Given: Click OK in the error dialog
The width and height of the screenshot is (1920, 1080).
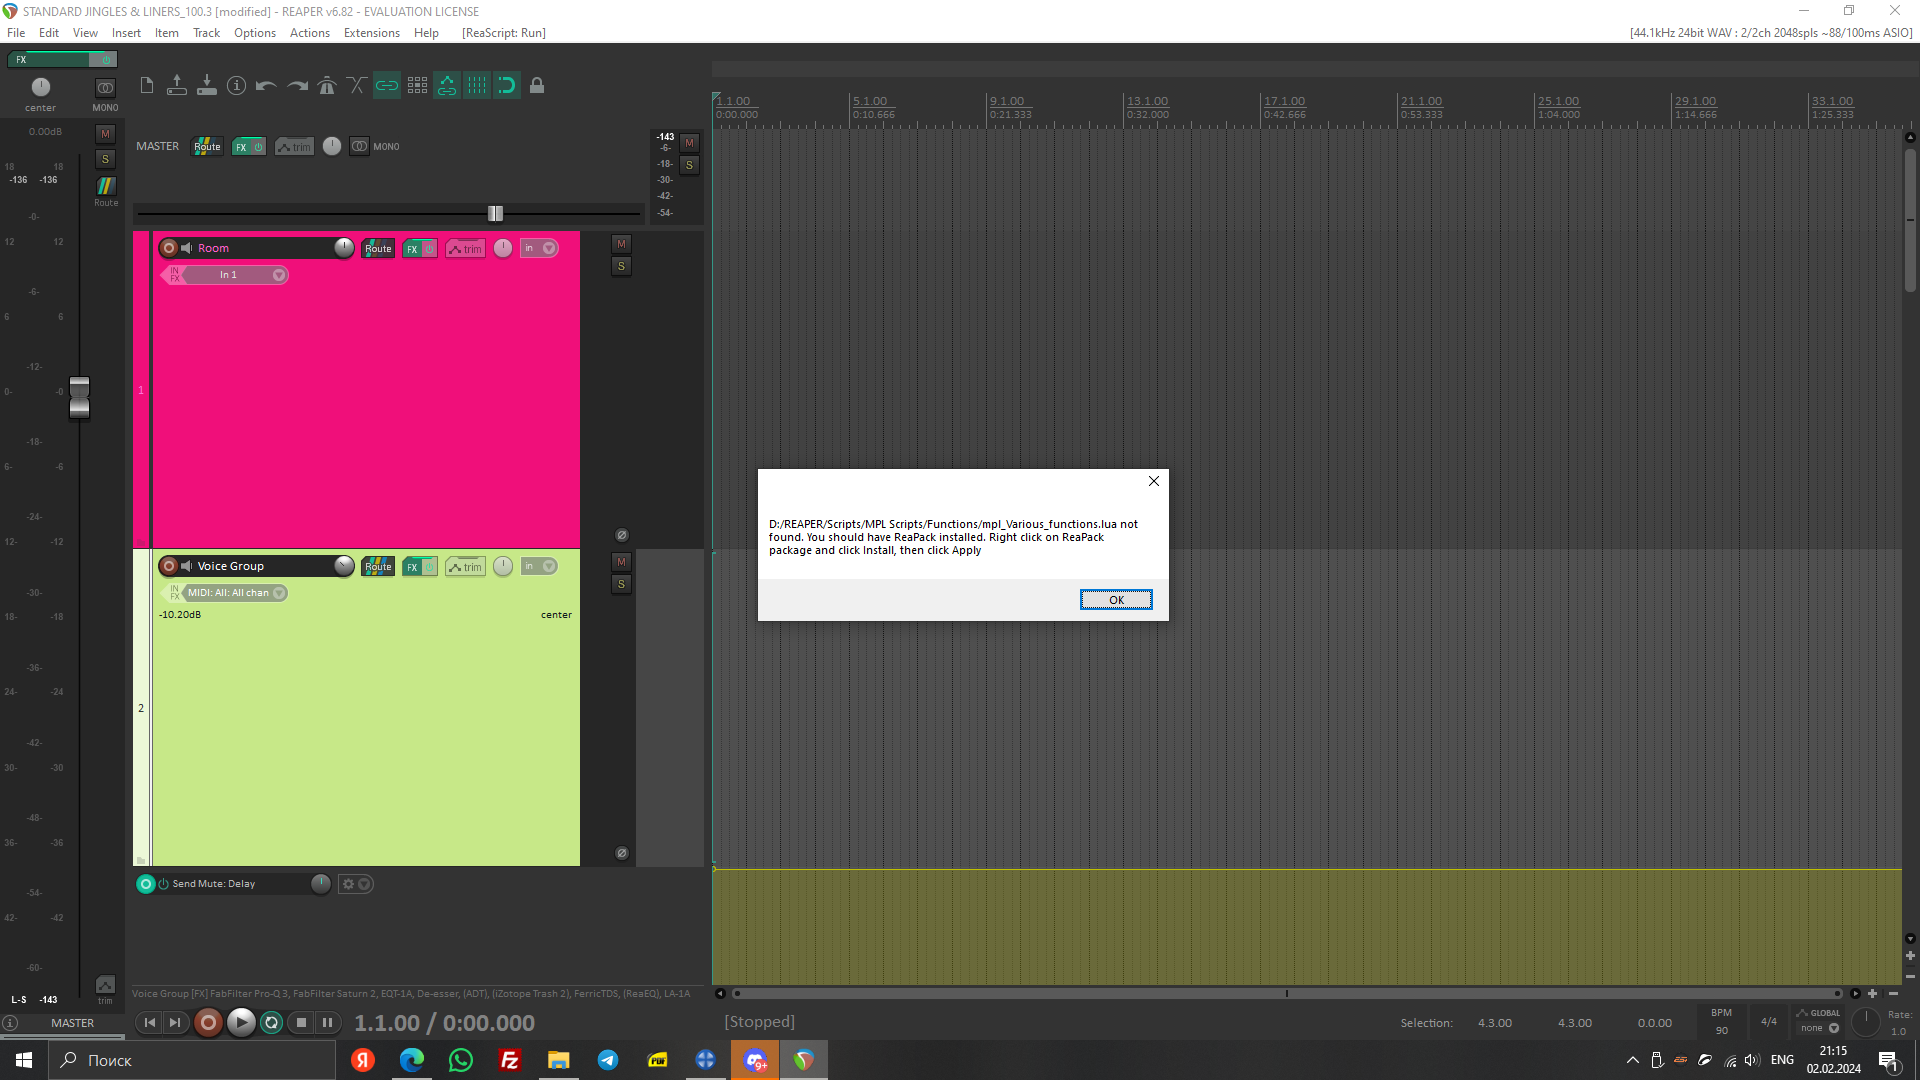Looking at the screenshot, I should click(1116, 600).
